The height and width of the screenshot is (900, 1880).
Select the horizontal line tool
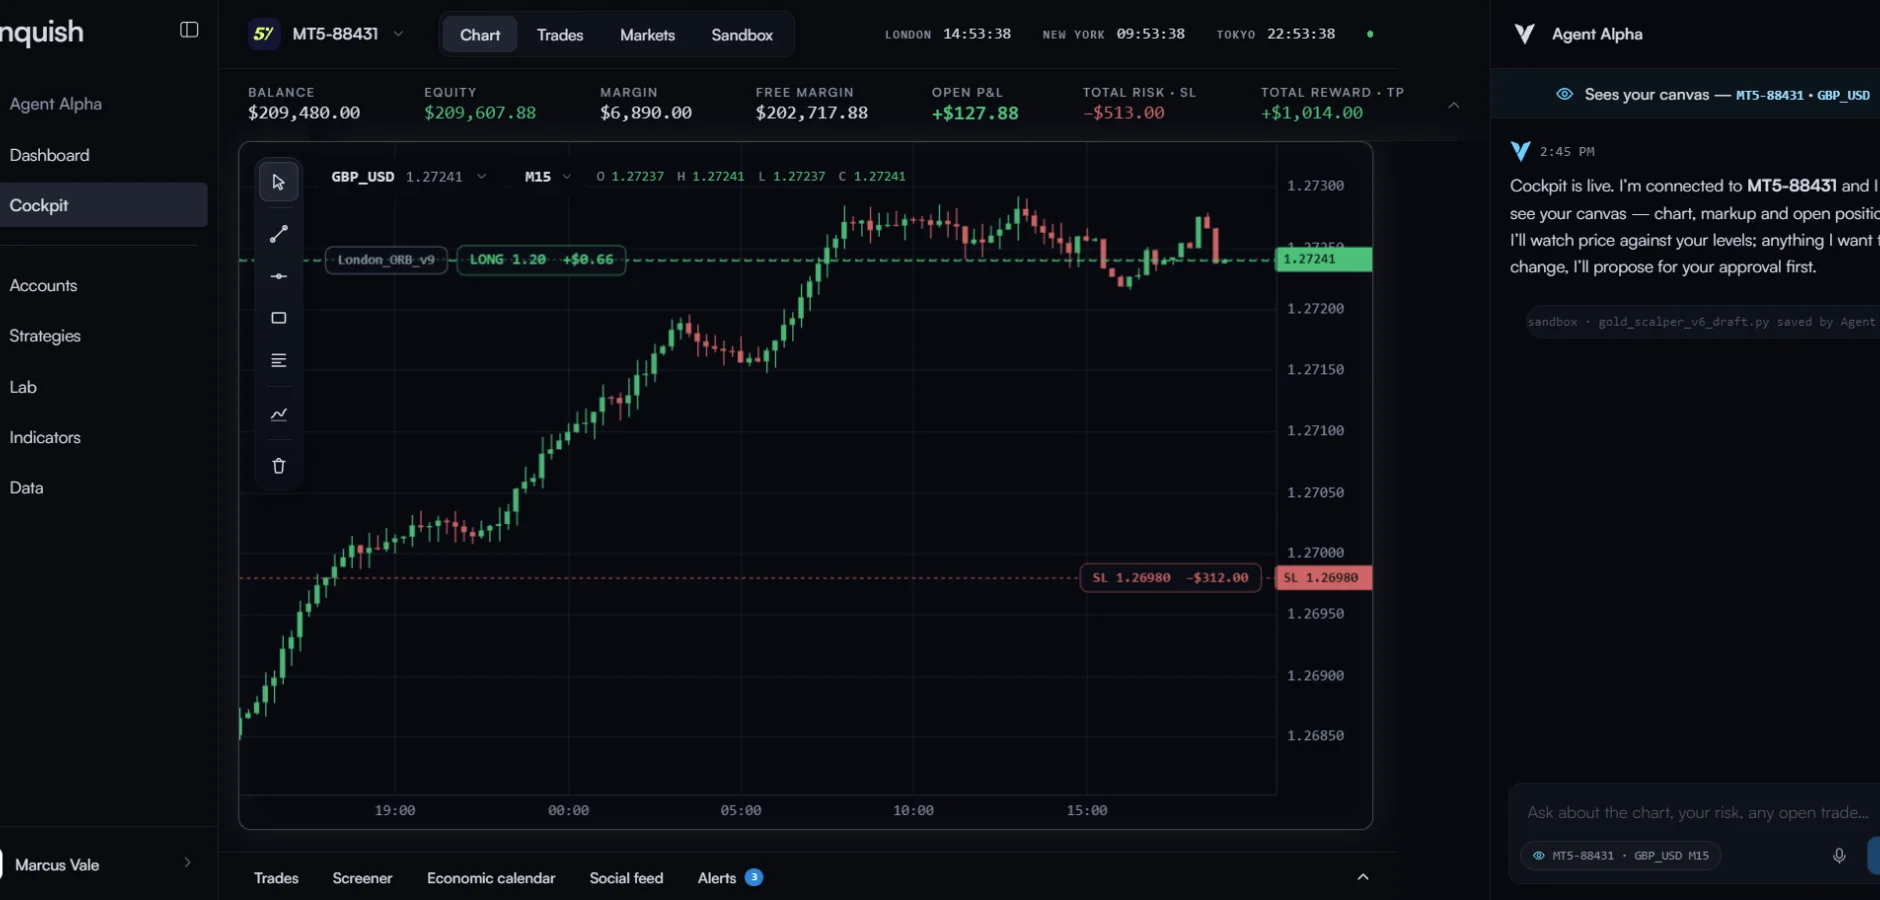(x=279, y=276)
